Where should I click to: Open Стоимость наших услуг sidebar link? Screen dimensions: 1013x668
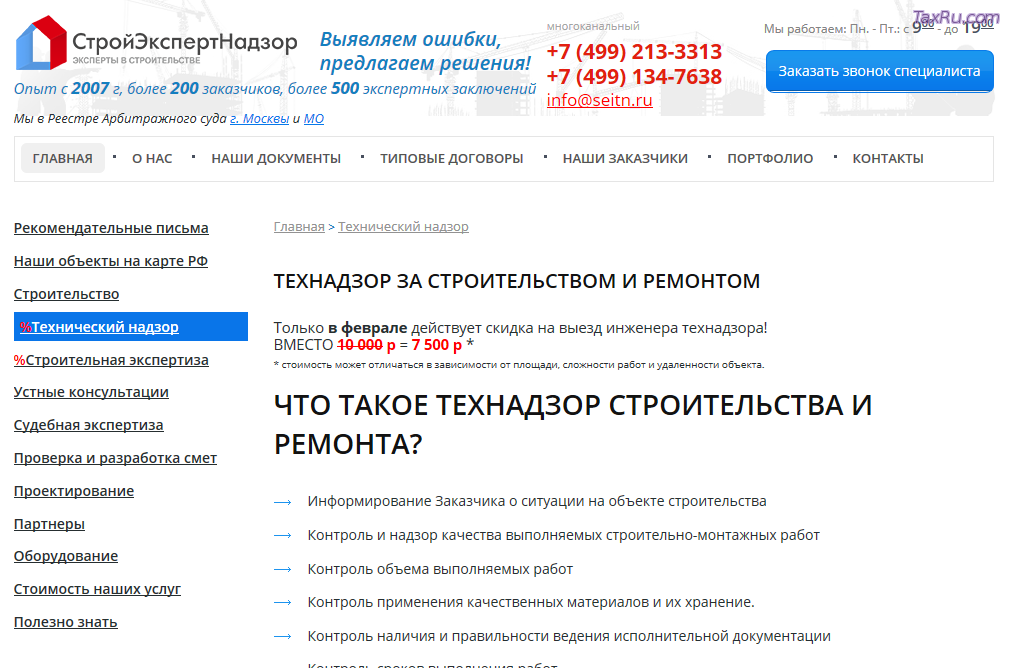click(97, 589)
